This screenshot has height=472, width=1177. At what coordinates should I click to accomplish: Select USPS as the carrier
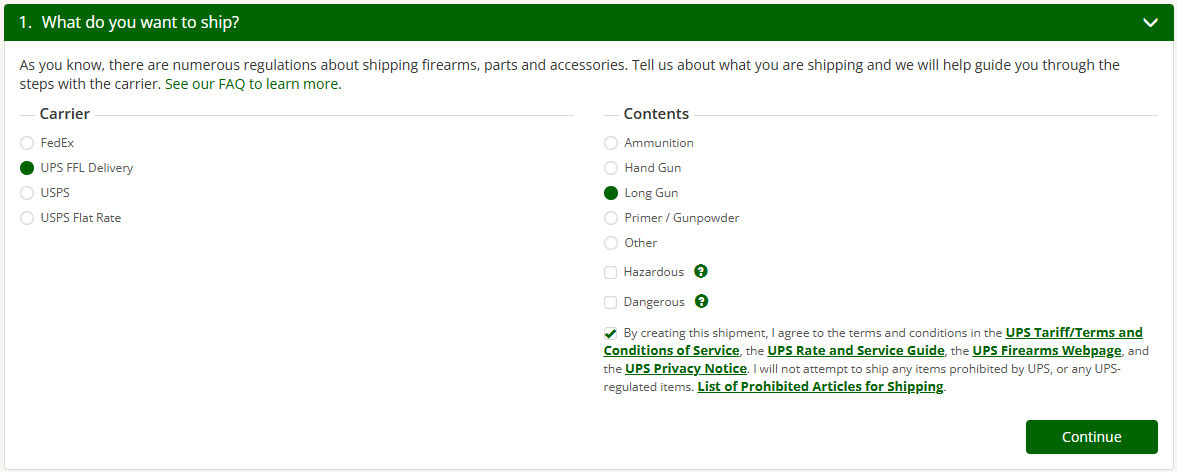27,193
